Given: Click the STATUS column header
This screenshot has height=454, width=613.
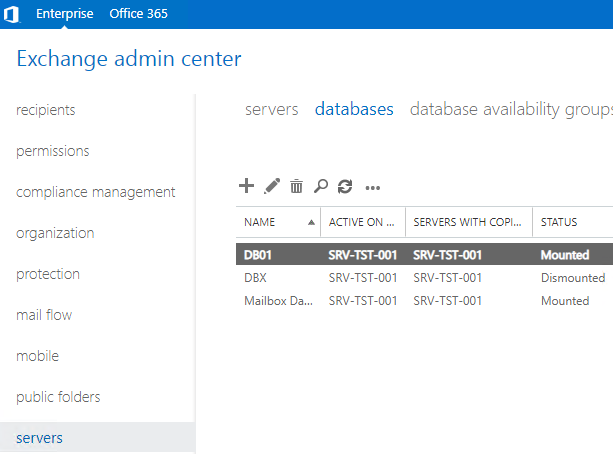Looking at the screenshot, I should [559, 222].
